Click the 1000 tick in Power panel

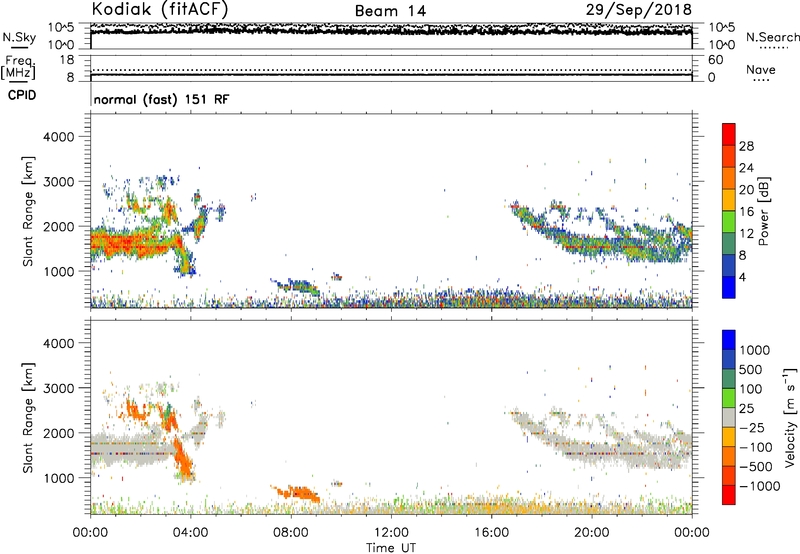(x=58, y=272)
